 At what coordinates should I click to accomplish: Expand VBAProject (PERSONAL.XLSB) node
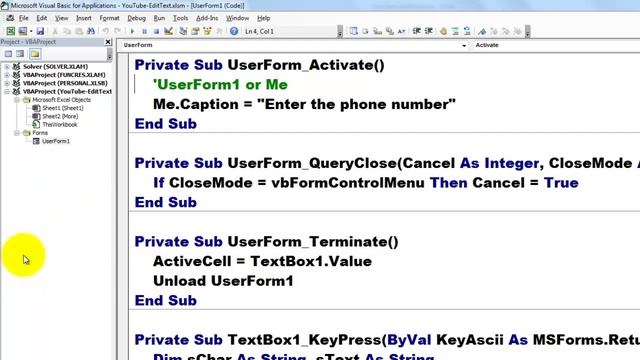[7, 83]
